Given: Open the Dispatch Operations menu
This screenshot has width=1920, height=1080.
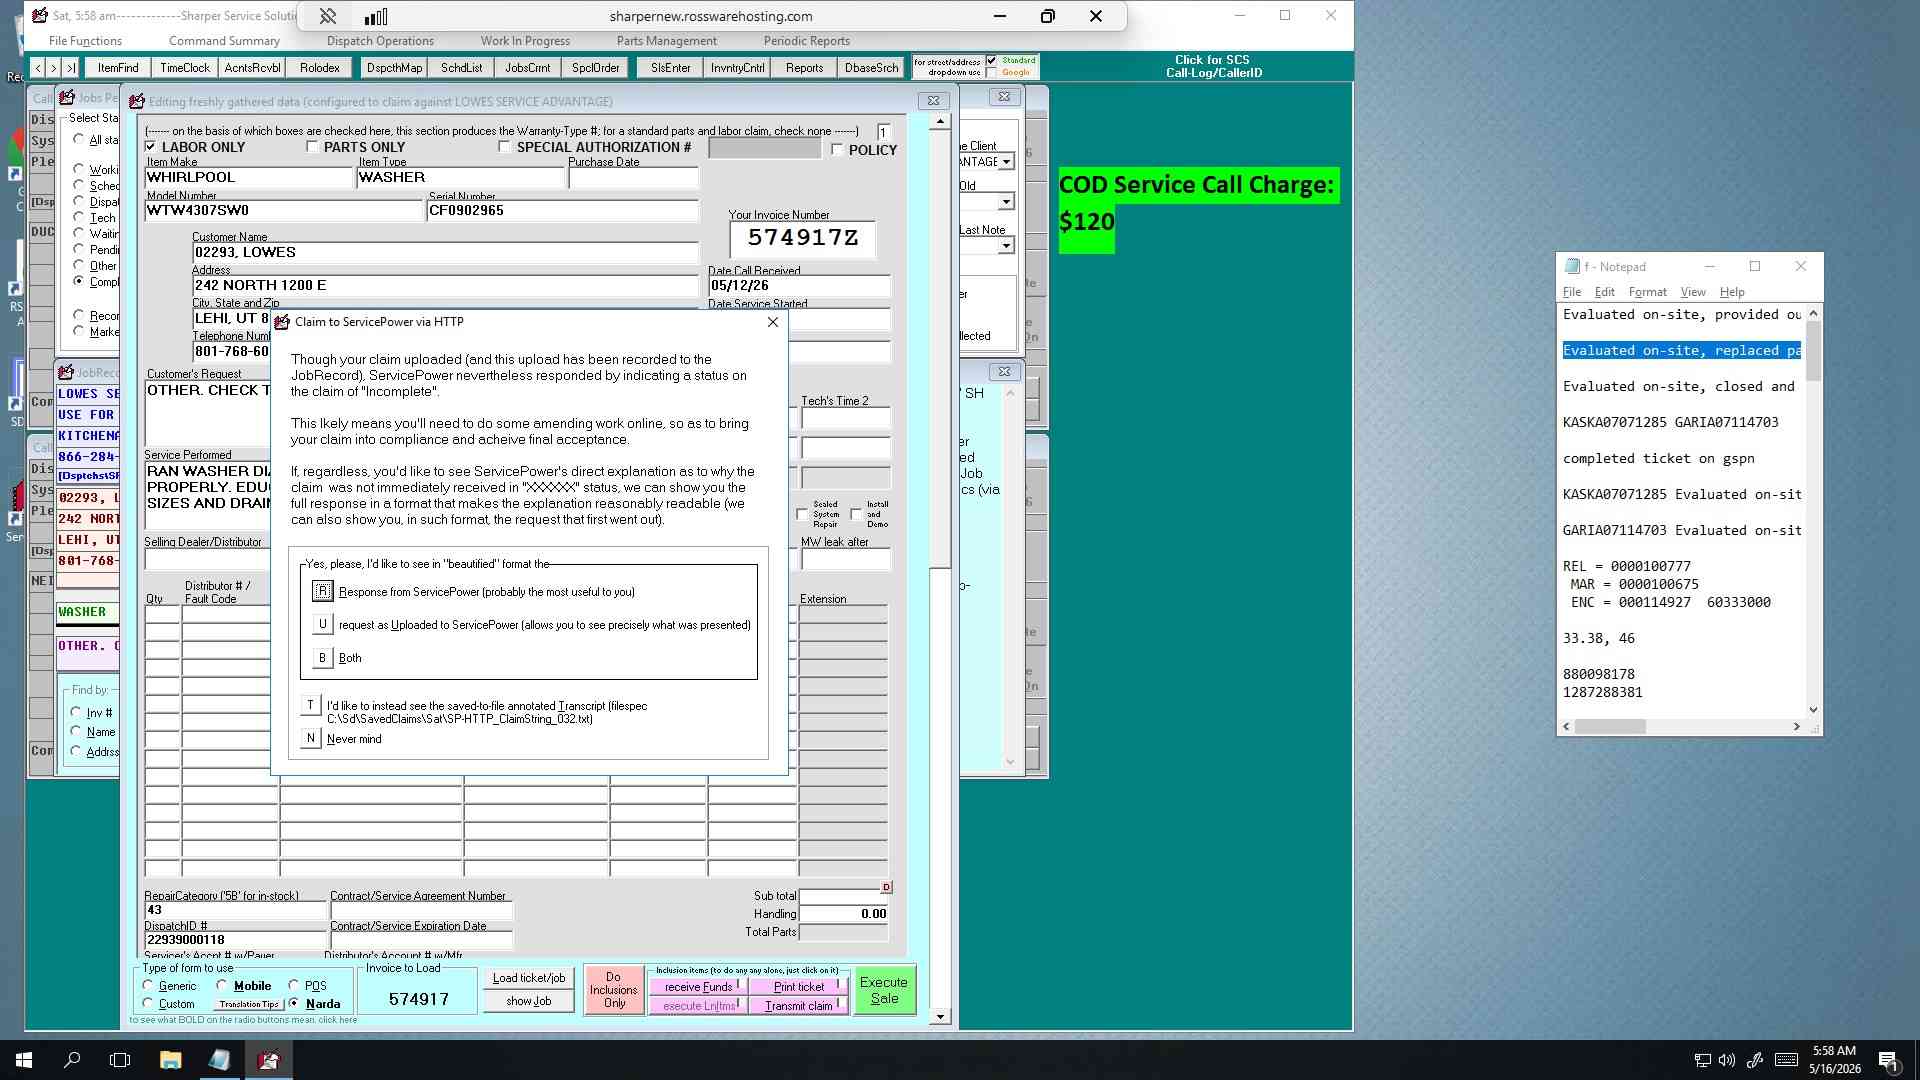Looking at the screenshot, I should (380, 41).
